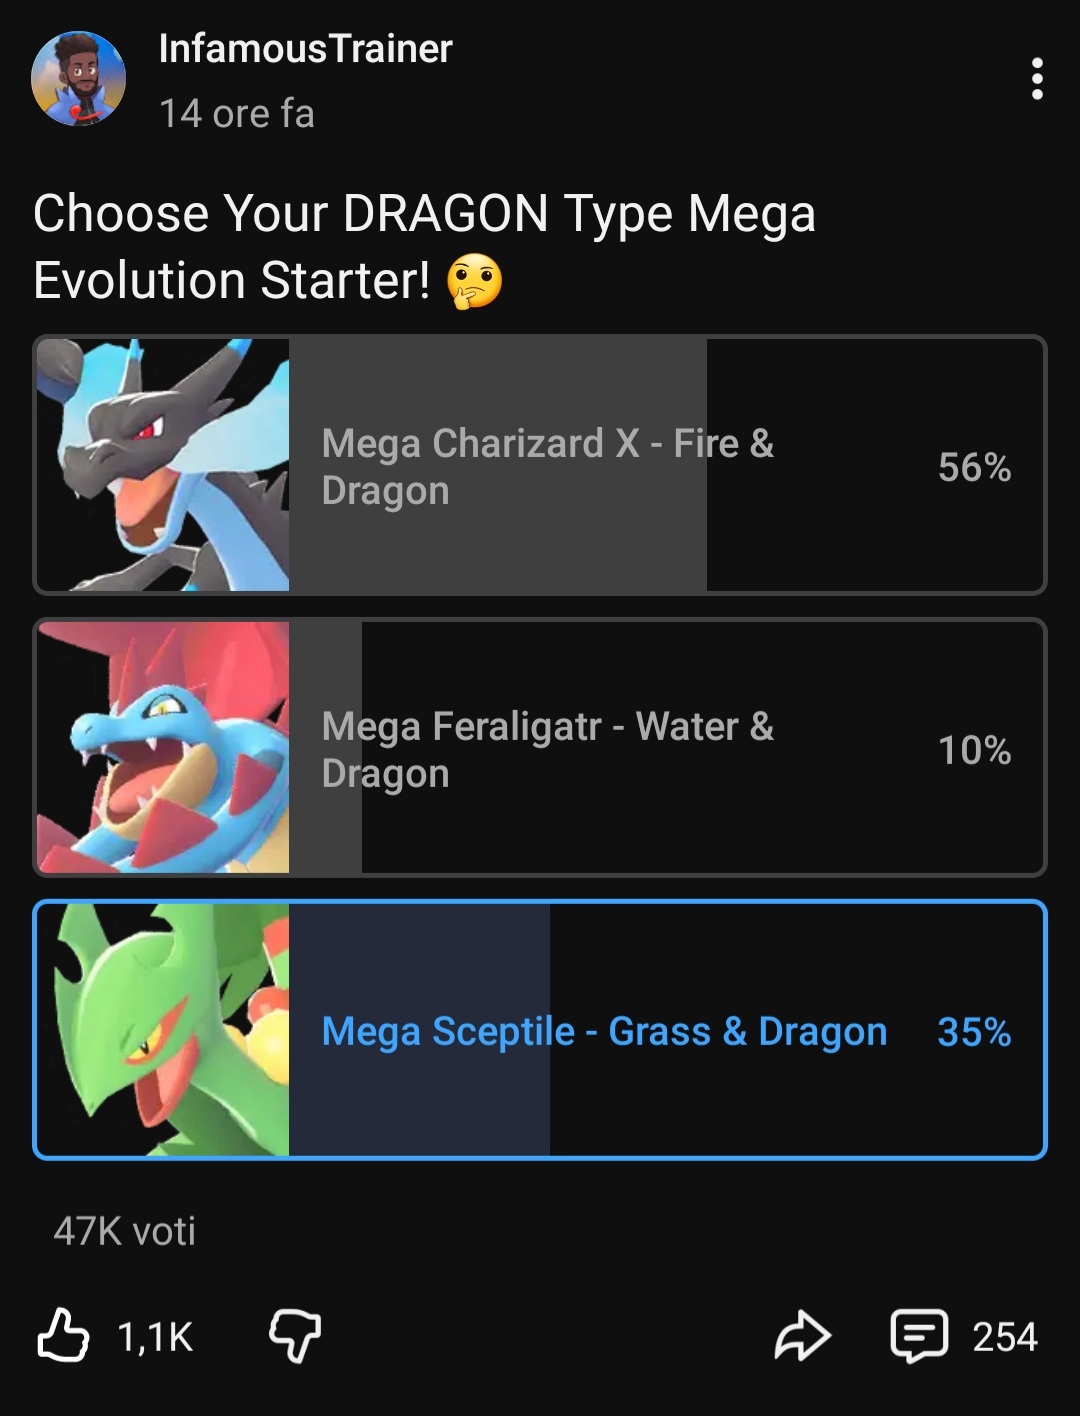Screen dimensions: 1080x1416
Task: Tap the 56% result percentage
Action: 974,467
